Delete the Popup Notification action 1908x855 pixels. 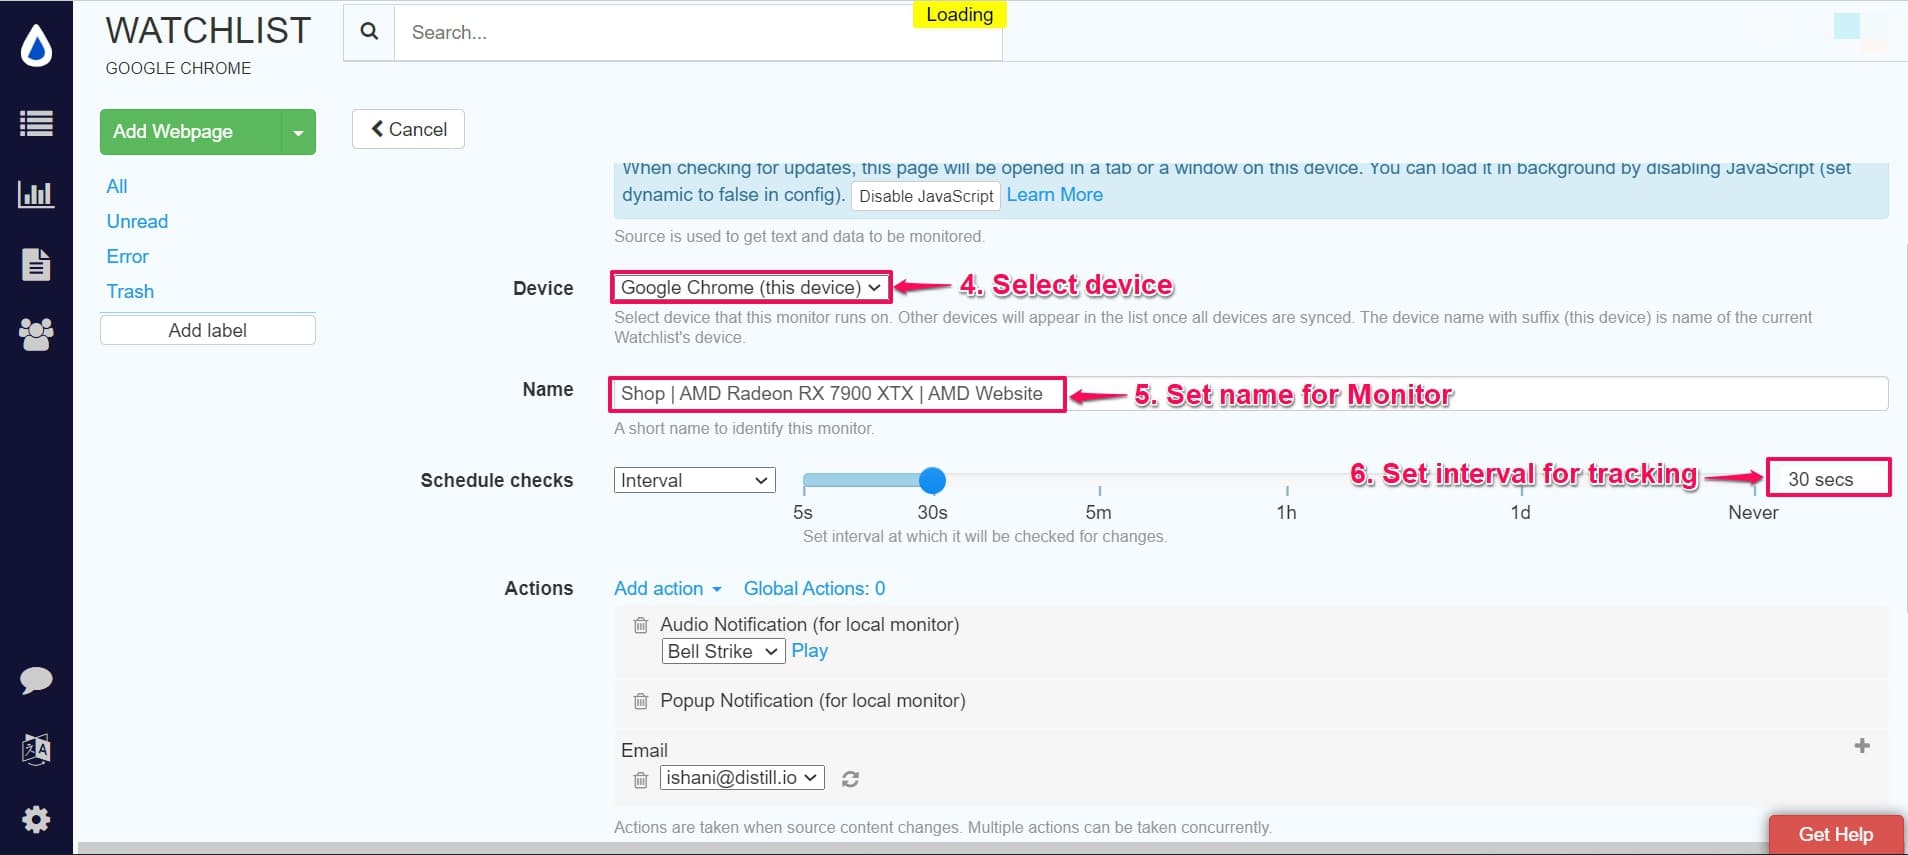click(x=641, y=701)
